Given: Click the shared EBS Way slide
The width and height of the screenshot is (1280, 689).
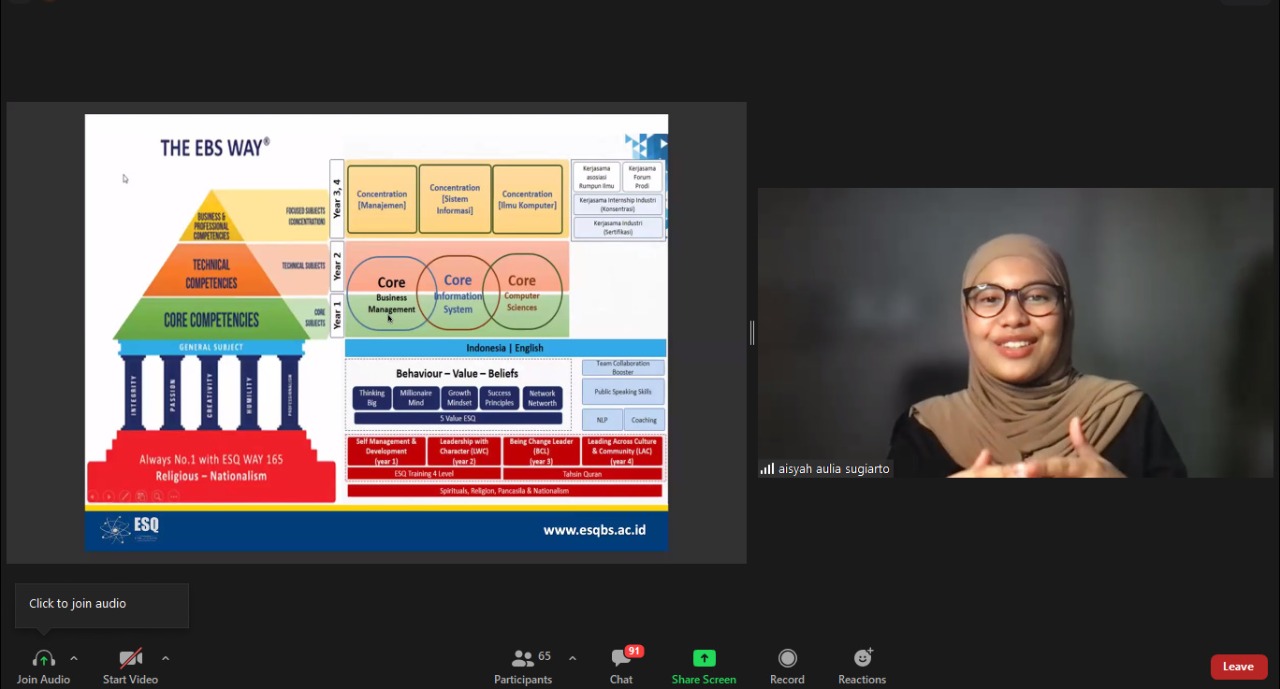Looking at the screenshot, I should coord(376,332).
